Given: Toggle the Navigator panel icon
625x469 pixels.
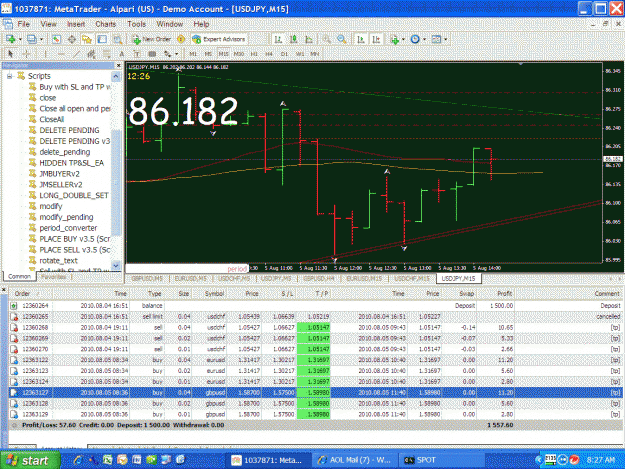Looking at the screenshot, I should (x=87, y=39).
